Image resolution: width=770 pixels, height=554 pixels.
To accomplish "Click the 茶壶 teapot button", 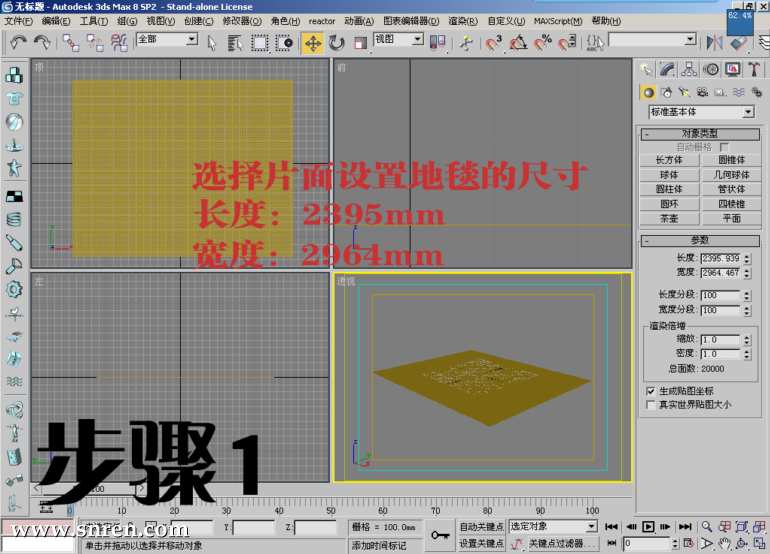I will [x=669, y=219].
